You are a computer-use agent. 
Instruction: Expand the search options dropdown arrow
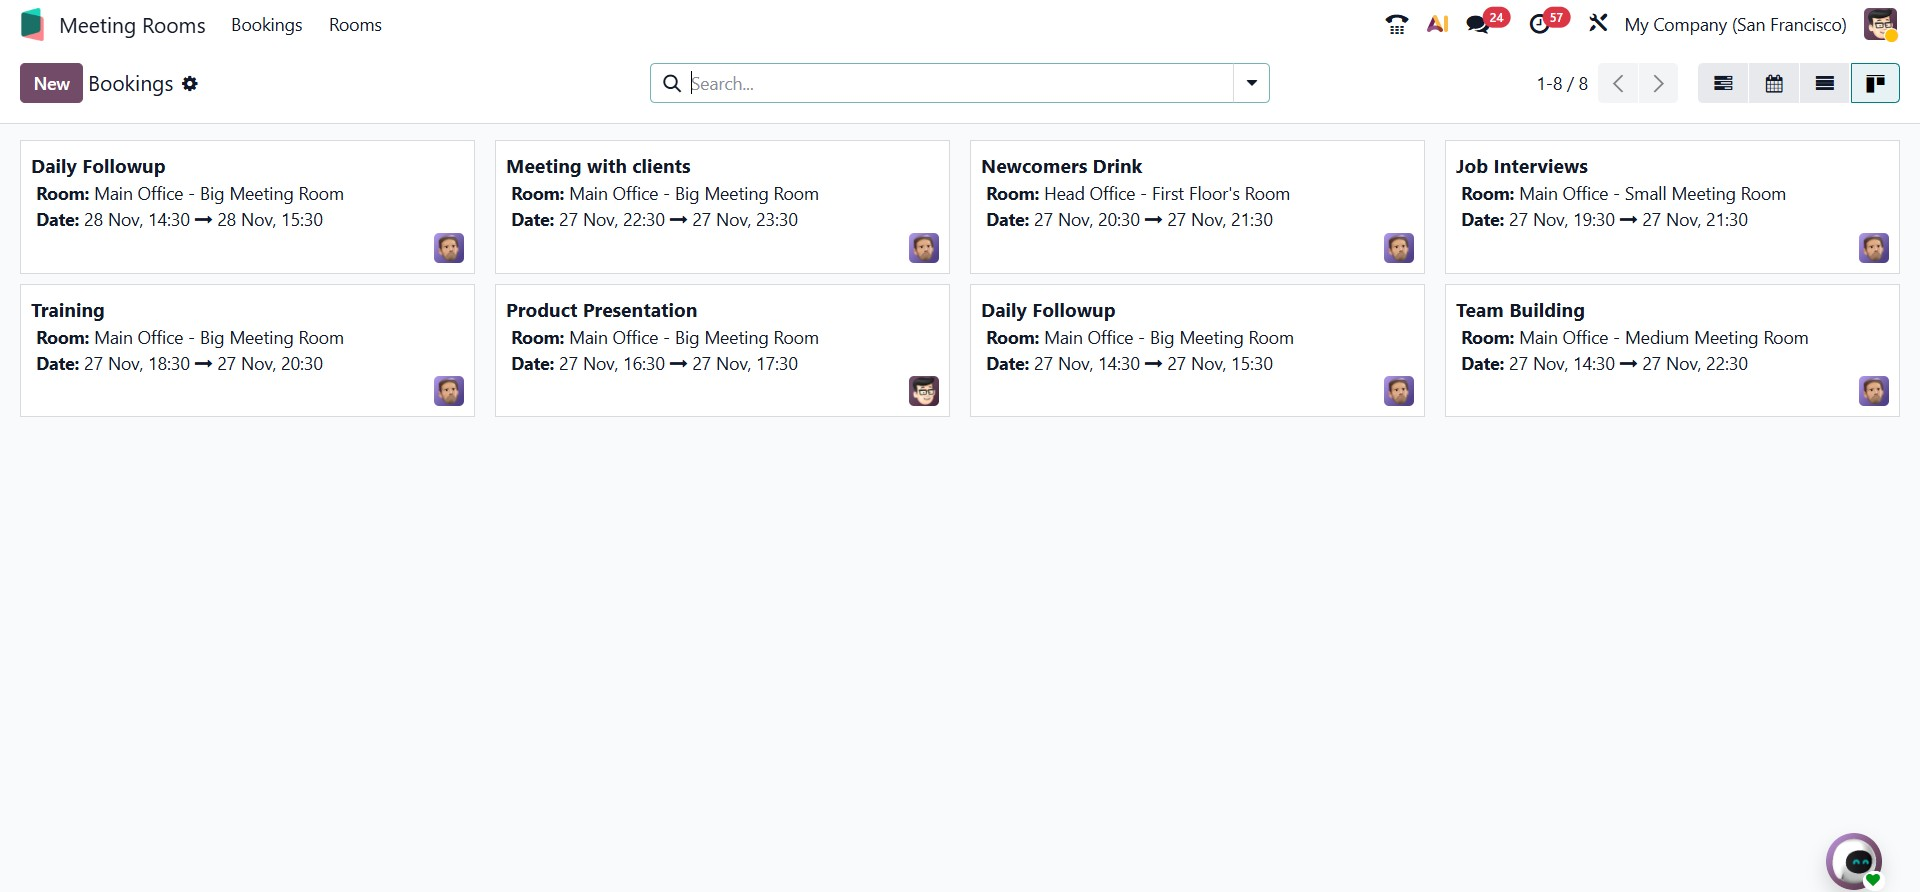[x=1251, y=84]
